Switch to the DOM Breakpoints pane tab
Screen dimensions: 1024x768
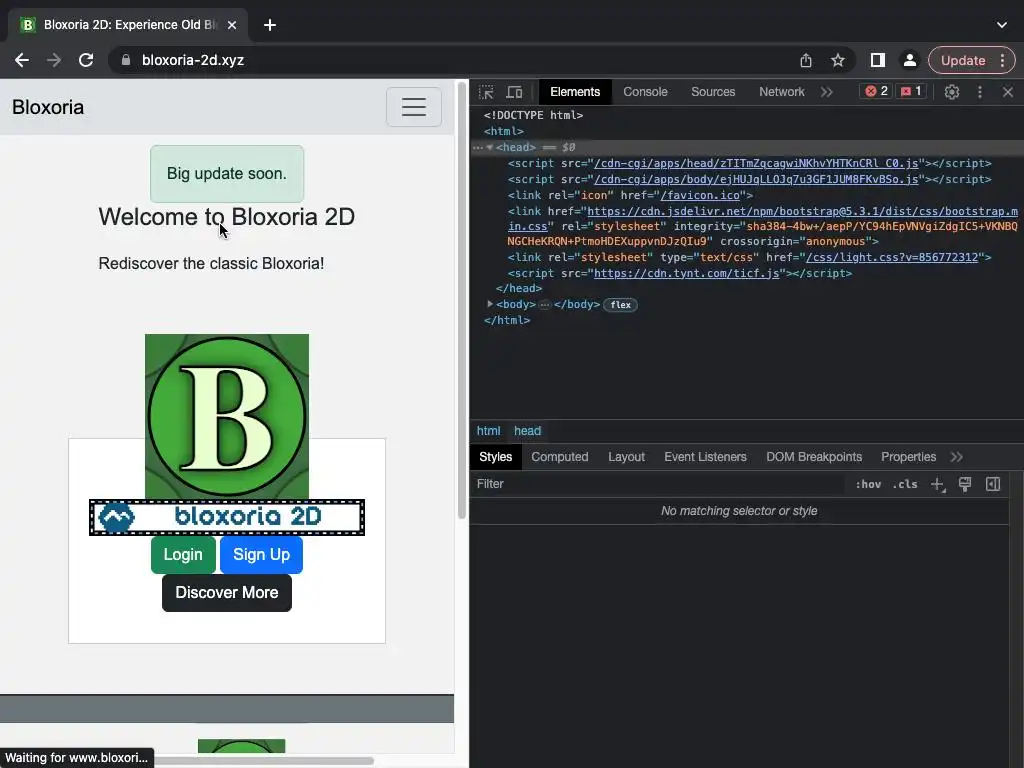(x=814, y=457)
